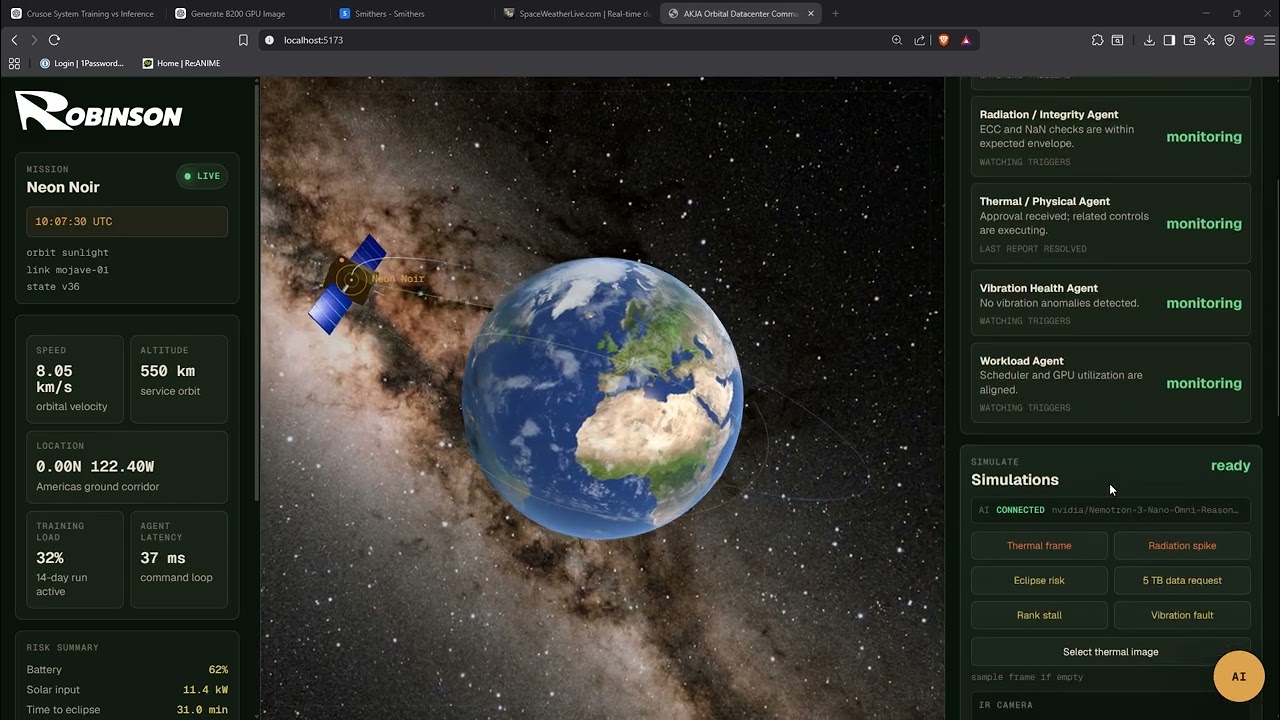Open the apps grid icon in bookmarks bar

(x=14, y=63)
